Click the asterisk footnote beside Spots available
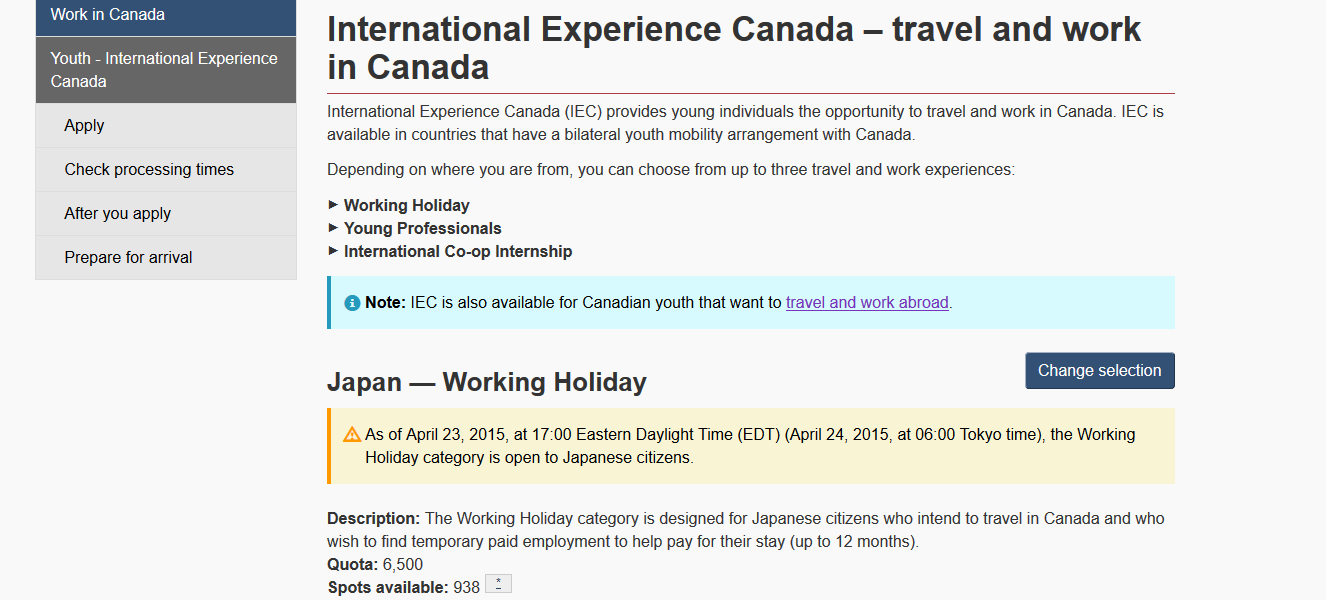The image size is (1326, 600). [x=498, y=585]
